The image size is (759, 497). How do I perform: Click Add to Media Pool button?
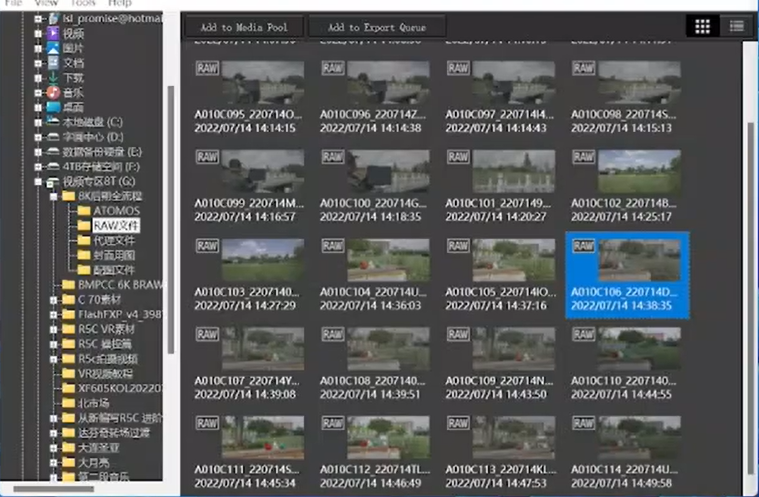tap(244, 27)
